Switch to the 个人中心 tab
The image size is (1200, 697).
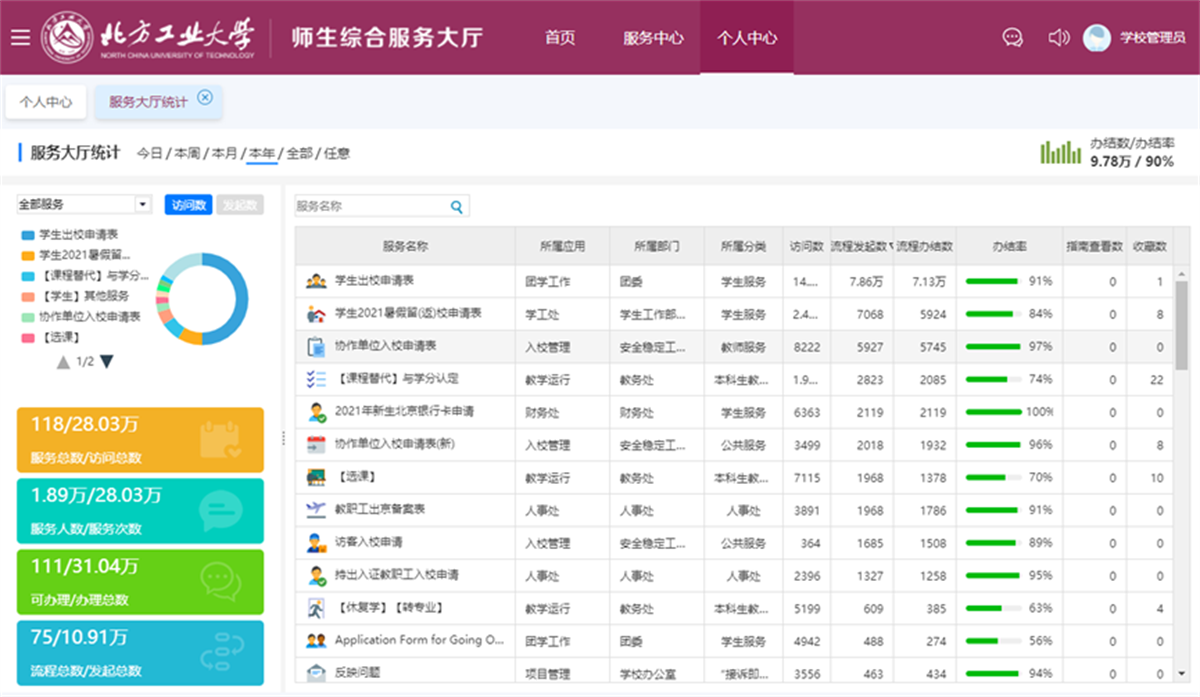tap(46, 102)
